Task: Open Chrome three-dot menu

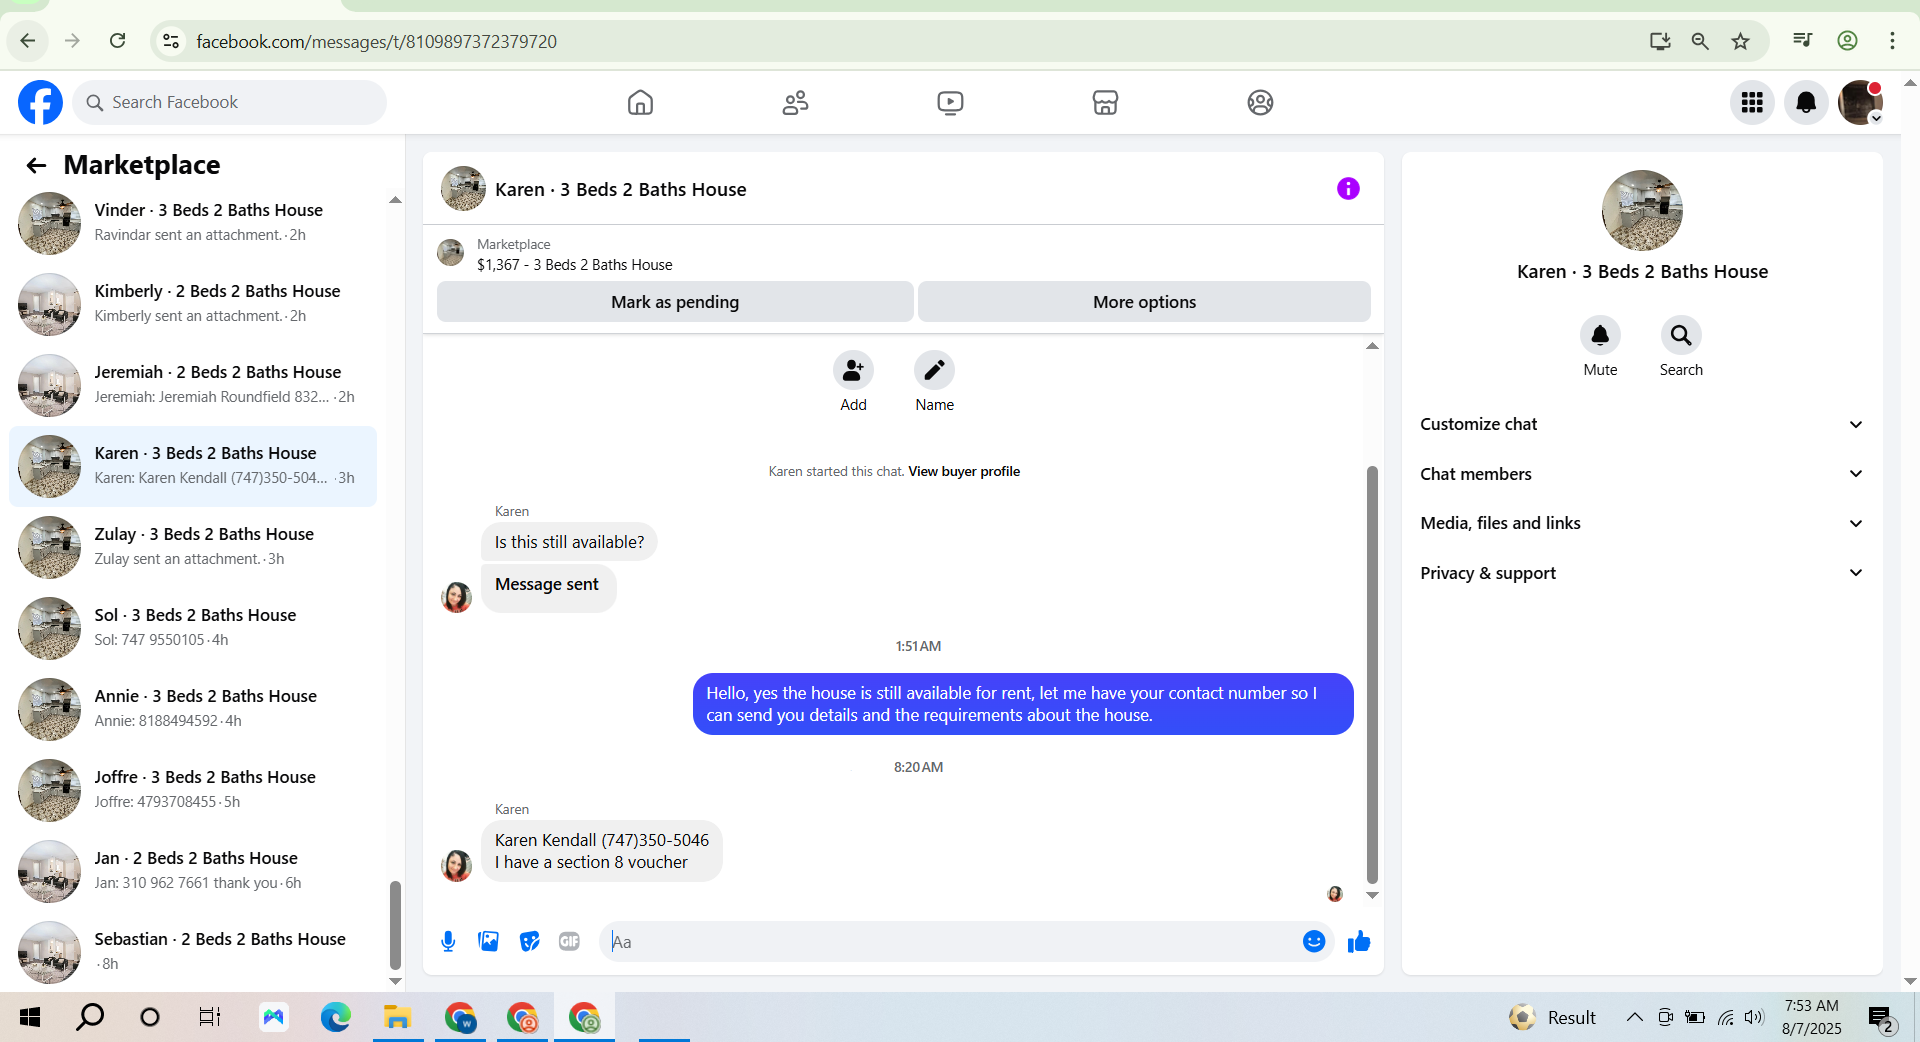Action: pos(1892,41)
